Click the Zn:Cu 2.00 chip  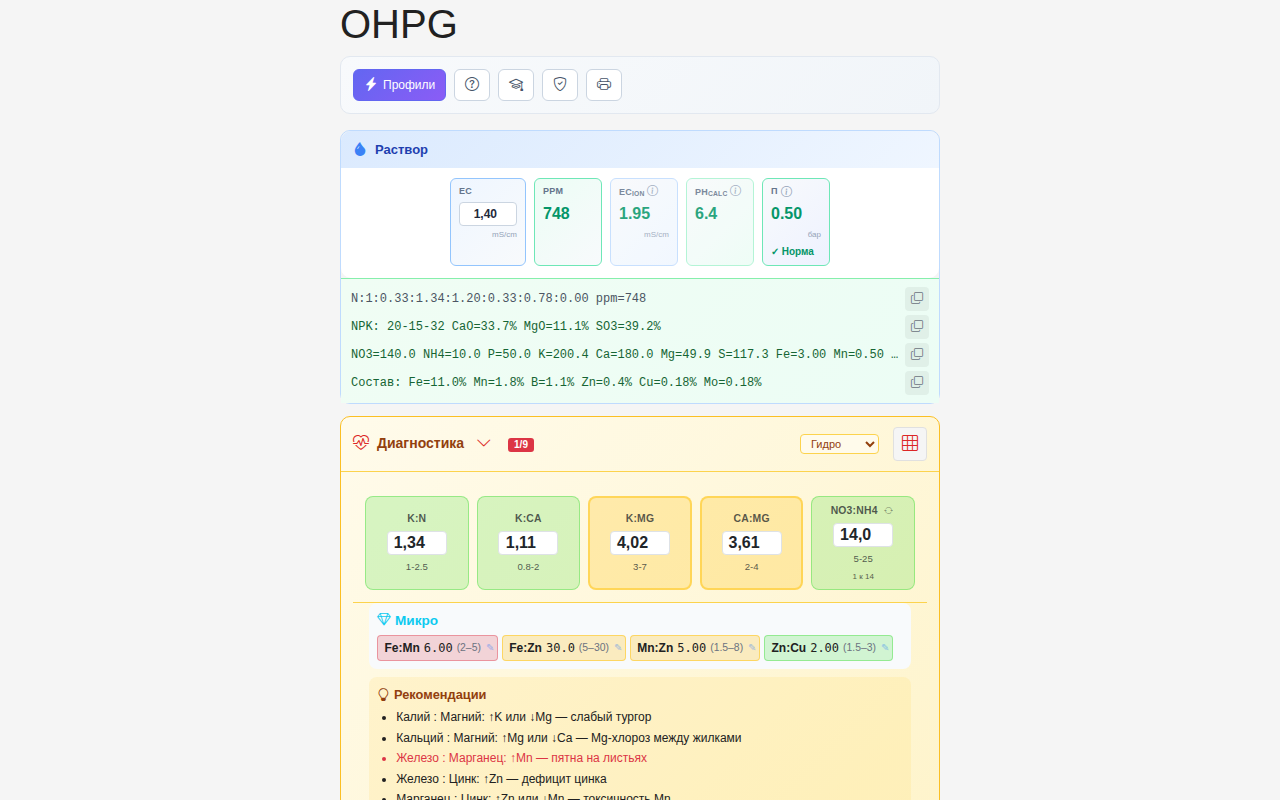click(828, 648)
